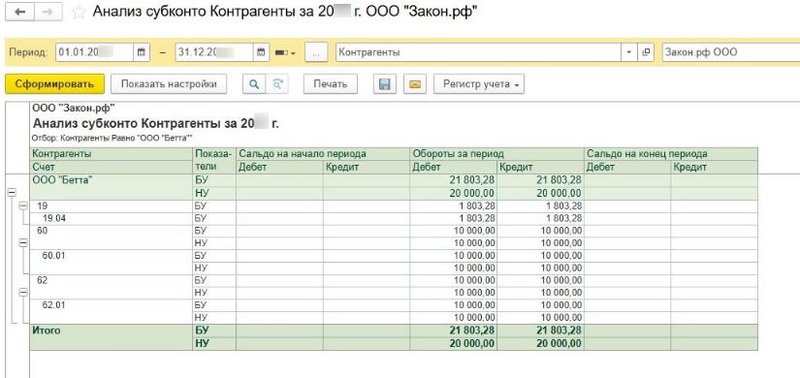Click the period end date field
The width and height of the screenshot is (800, 378).
(214, 52)
